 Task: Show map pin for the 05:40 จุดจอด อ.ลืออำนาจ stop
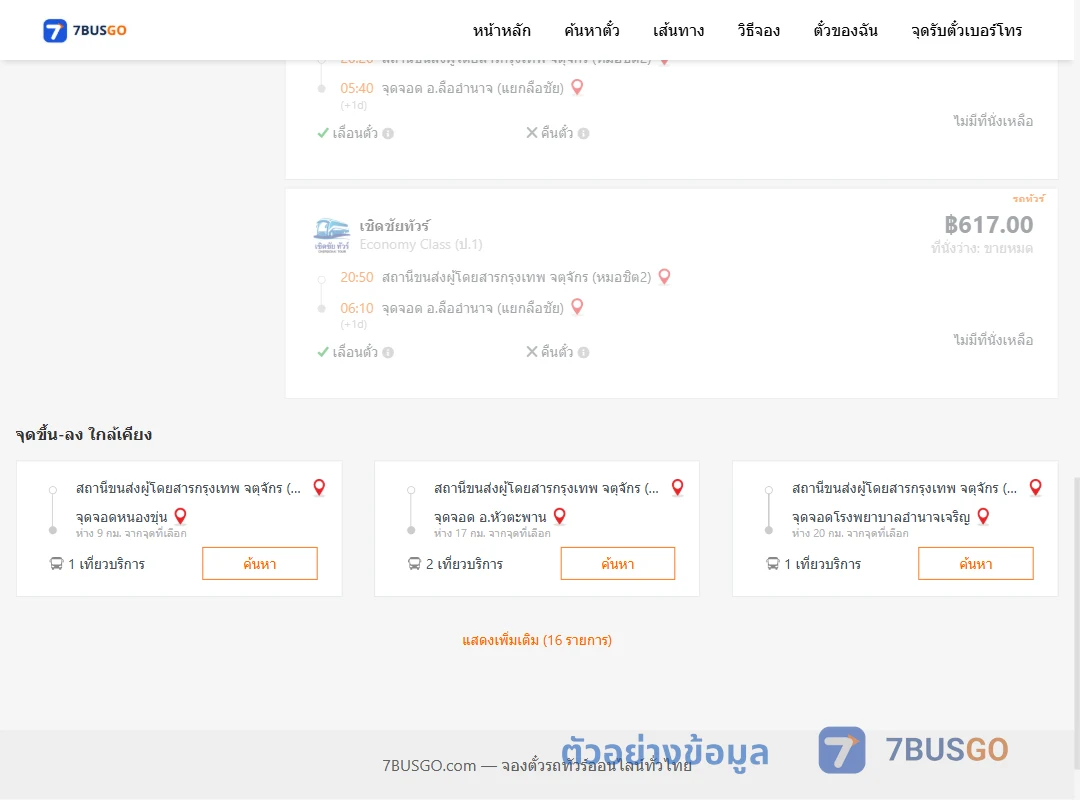coord(577,87)
